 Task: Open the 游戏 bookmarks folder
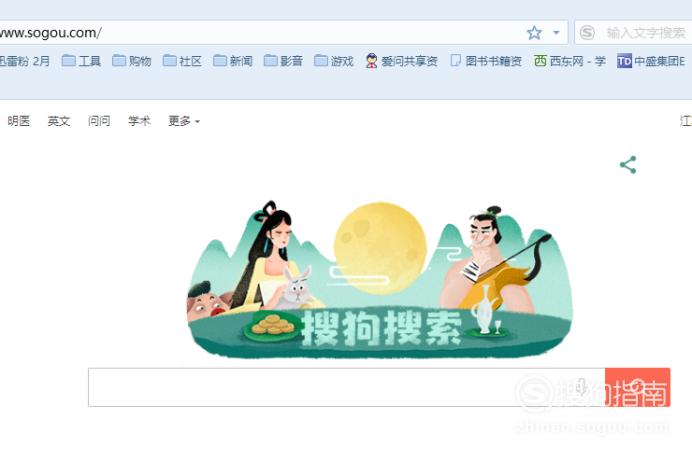coord(334,61)
